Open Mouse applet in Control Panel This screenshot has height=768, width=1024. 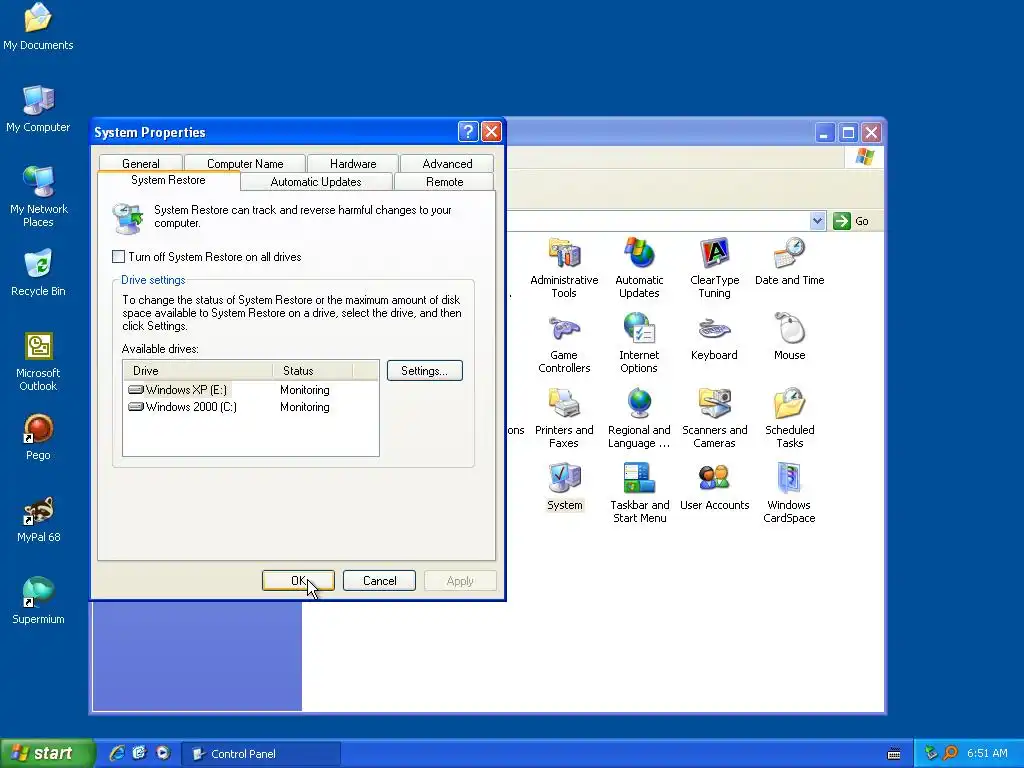[x=790, y=338]
